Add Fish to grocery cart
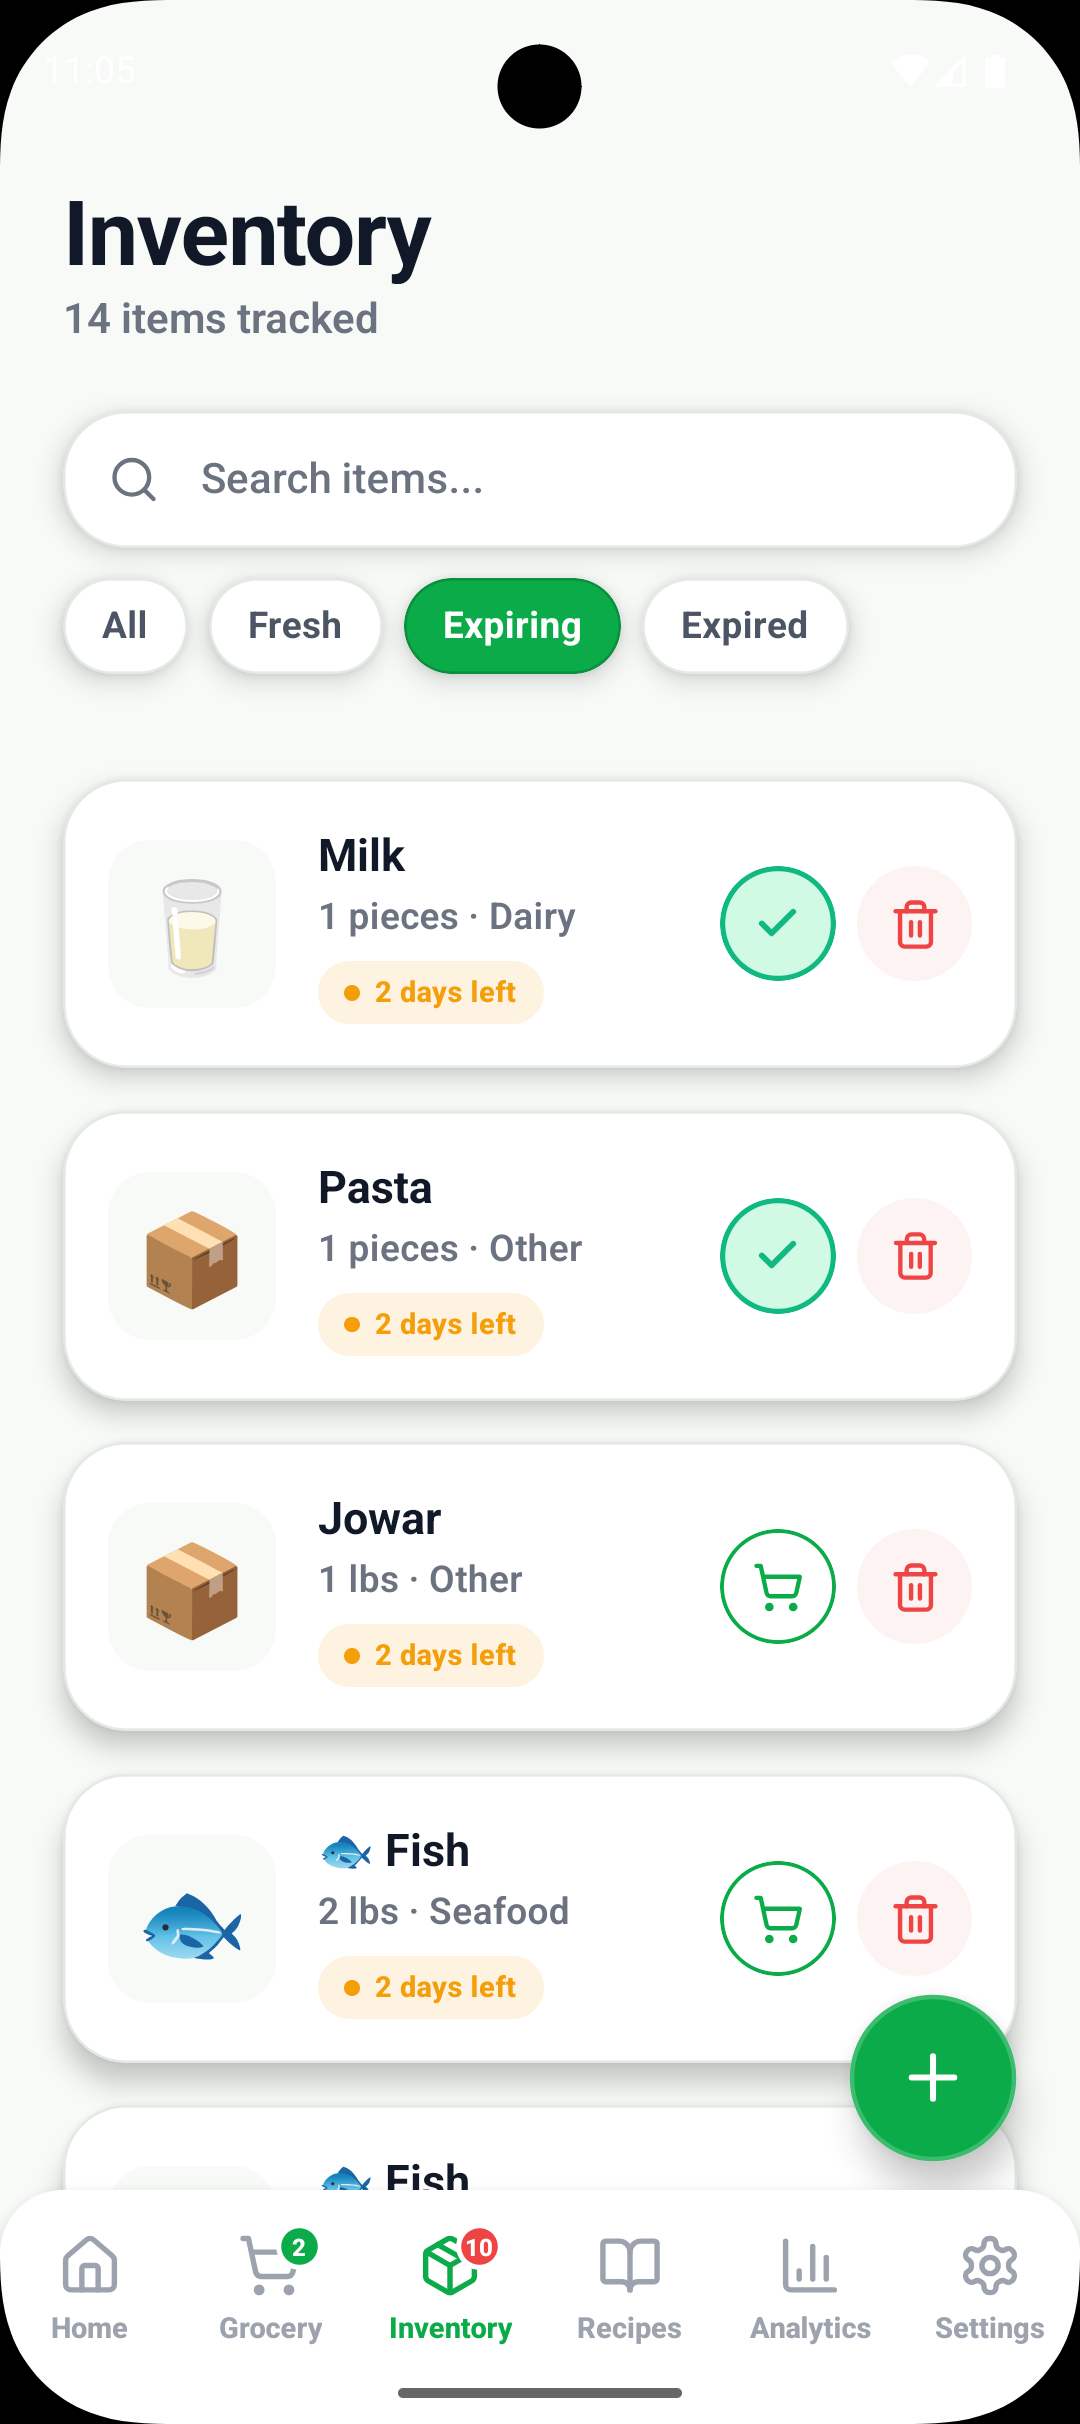This screenshot has height=2424, width=1080. (x=777, y=1918)
